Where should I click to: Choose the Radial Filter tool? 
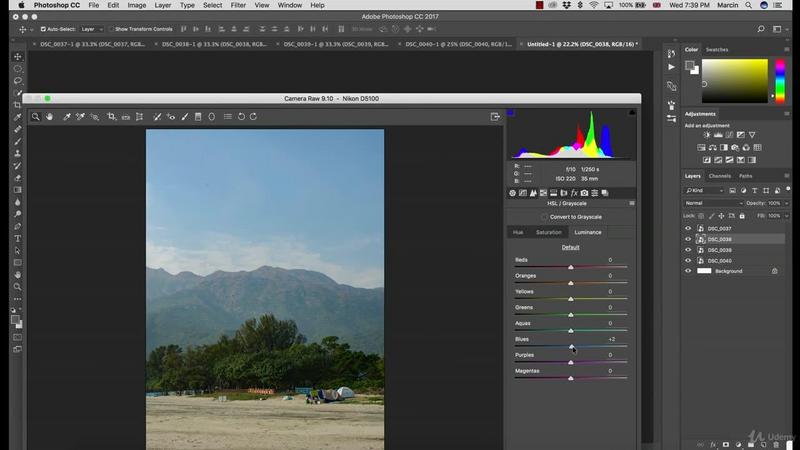coord(212,117)
